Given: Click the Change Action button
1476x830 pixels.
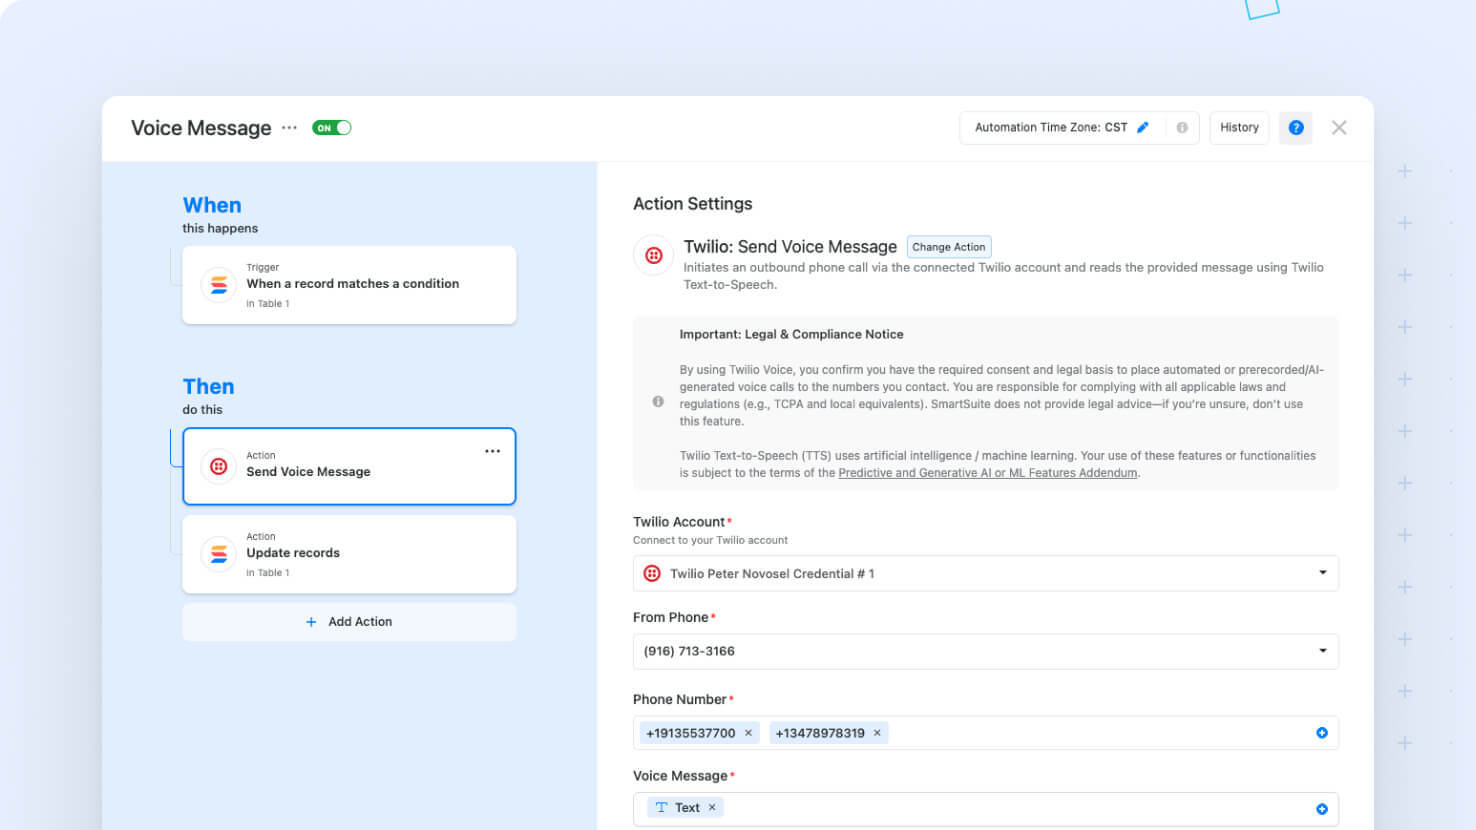Looking at the screenshot, I should 948,247.
